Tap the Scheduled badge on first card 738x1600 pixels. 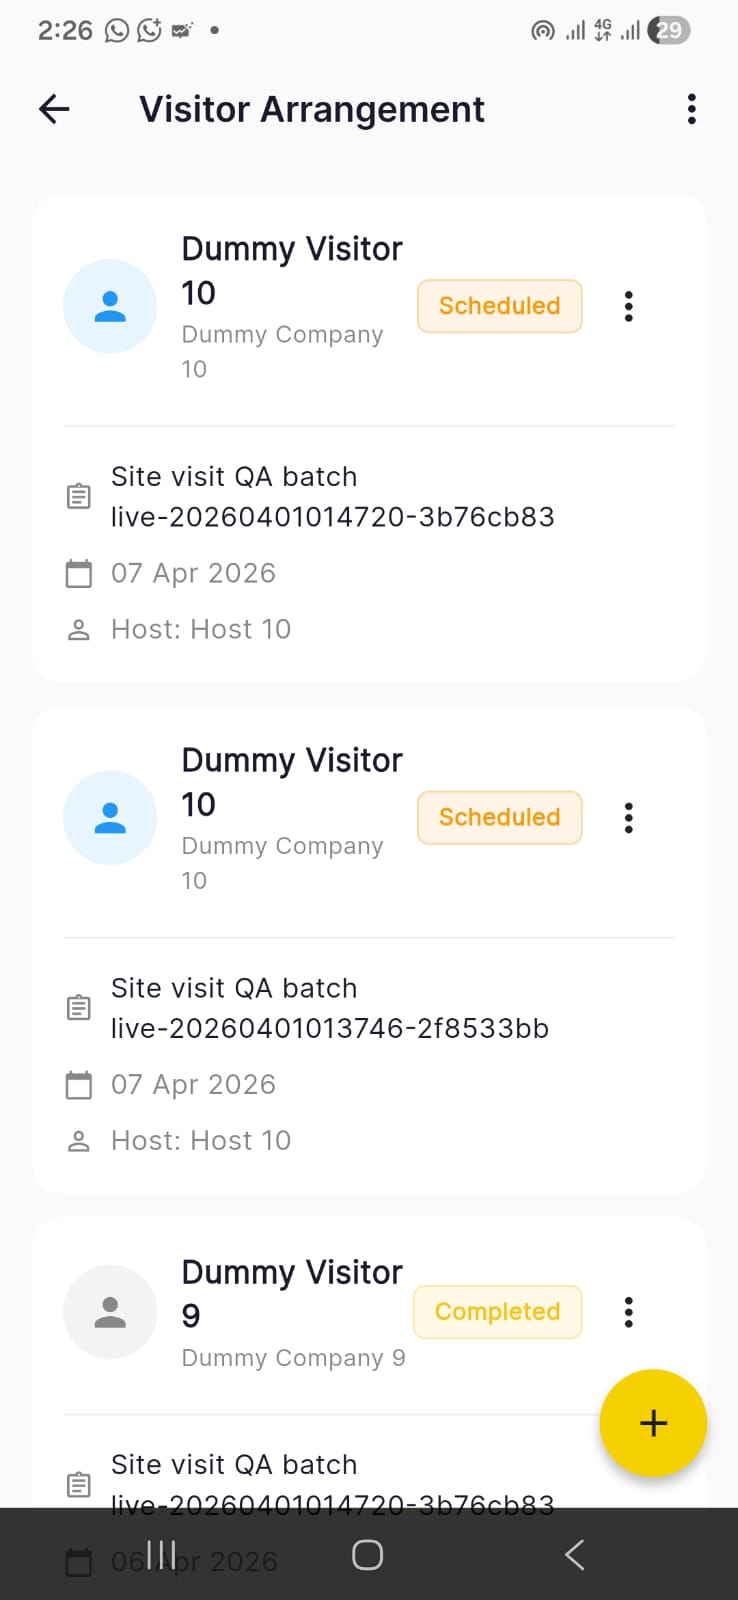tap(499, 306)
